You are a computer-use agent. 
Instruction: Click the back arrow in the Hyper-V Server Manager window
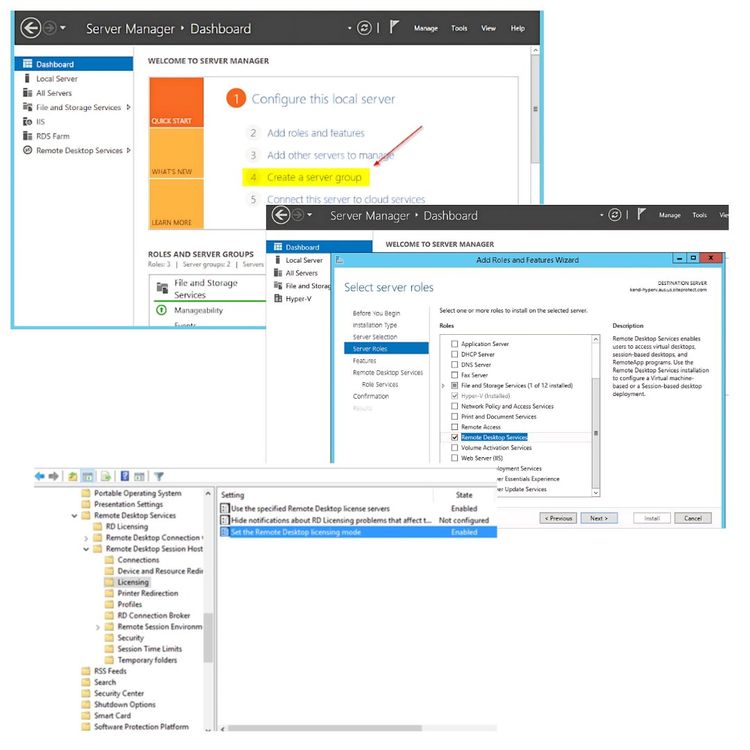[x=281, y=215]
